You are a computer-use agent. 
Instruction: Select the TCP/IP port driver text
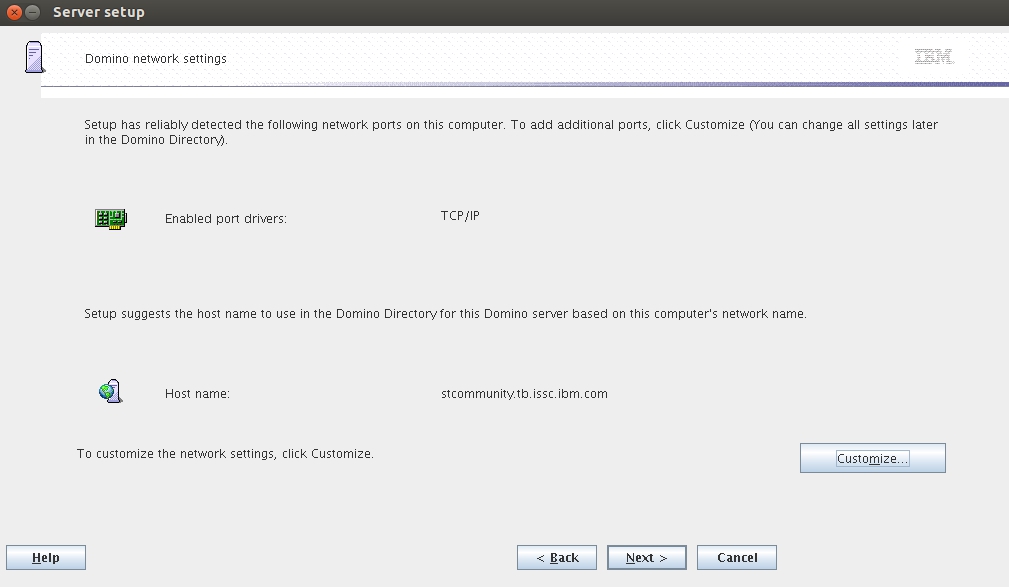[459, 213]
